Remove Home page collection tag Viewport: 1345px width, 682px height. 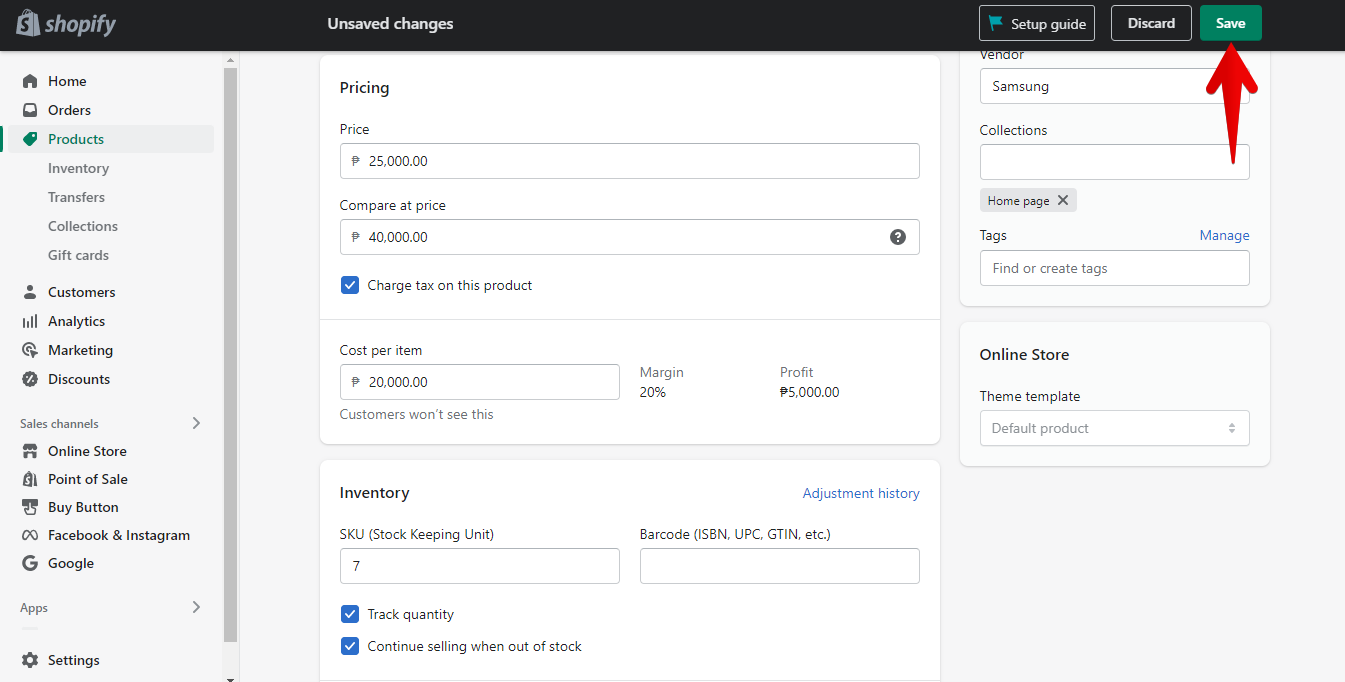pos(1063,200)
